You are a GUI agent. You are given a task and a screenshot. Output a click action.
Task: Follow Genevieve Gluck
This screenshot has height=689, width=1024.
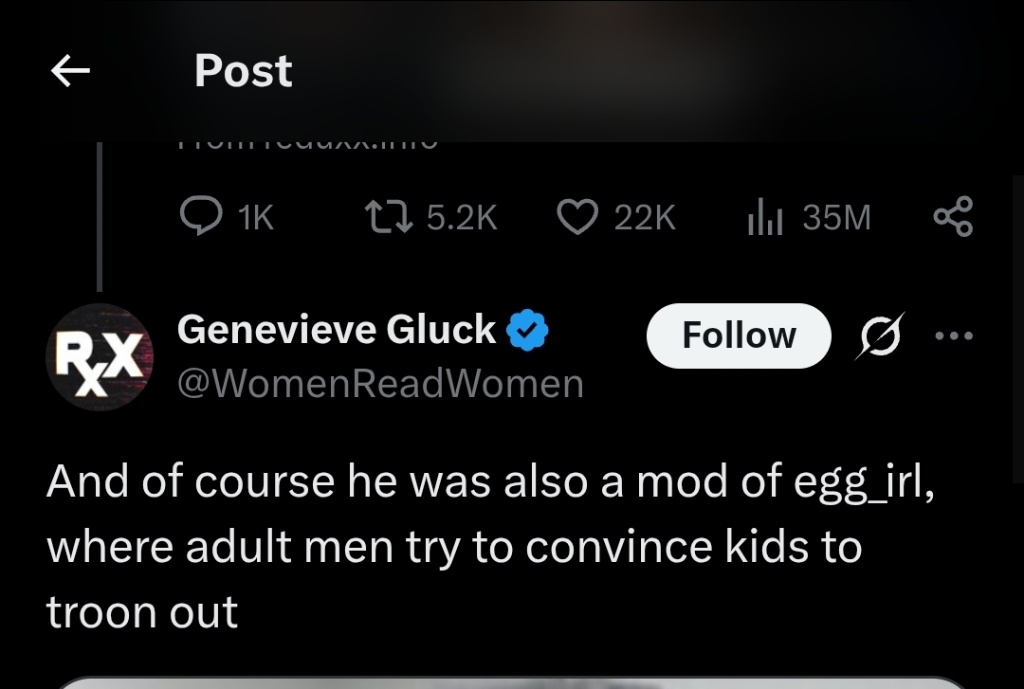click(x=738, y=335)
